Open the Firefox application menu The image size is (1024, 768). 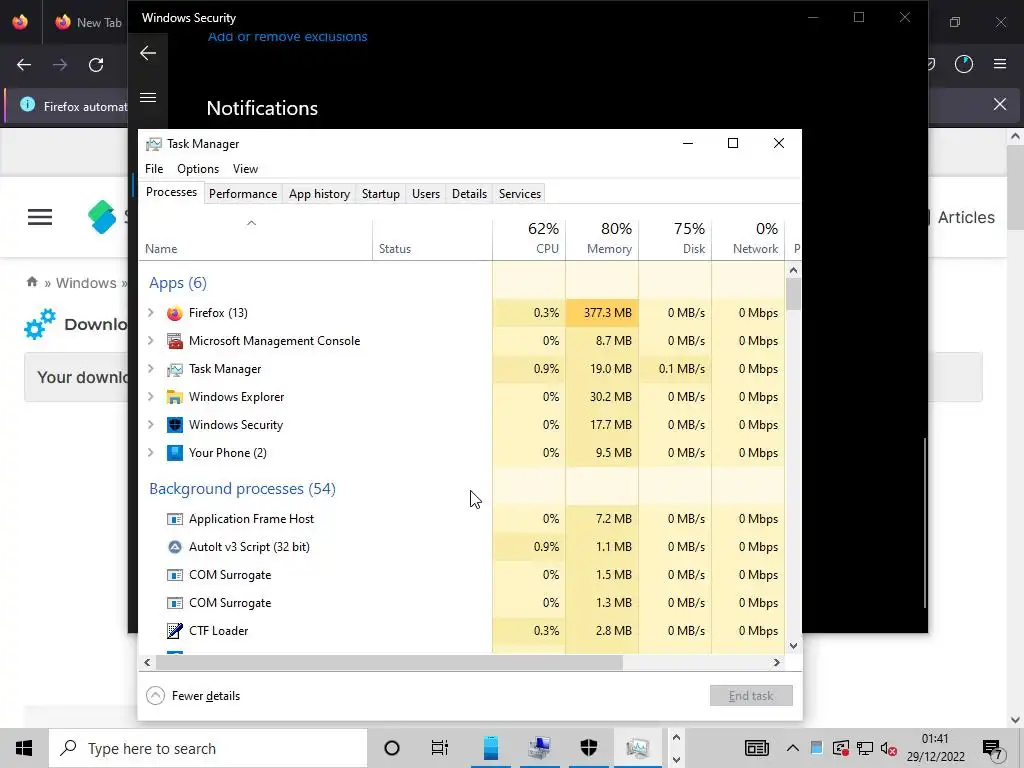pyautogui.click(x=999, y=64)
